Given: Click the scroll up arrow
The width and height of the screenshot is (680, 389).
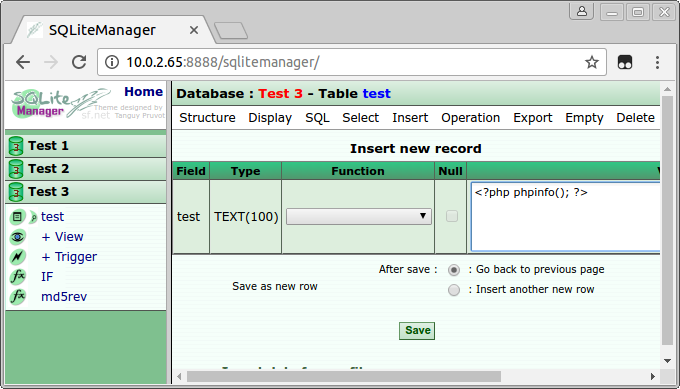Looking at the screenshot, I should tap(667, 89).
